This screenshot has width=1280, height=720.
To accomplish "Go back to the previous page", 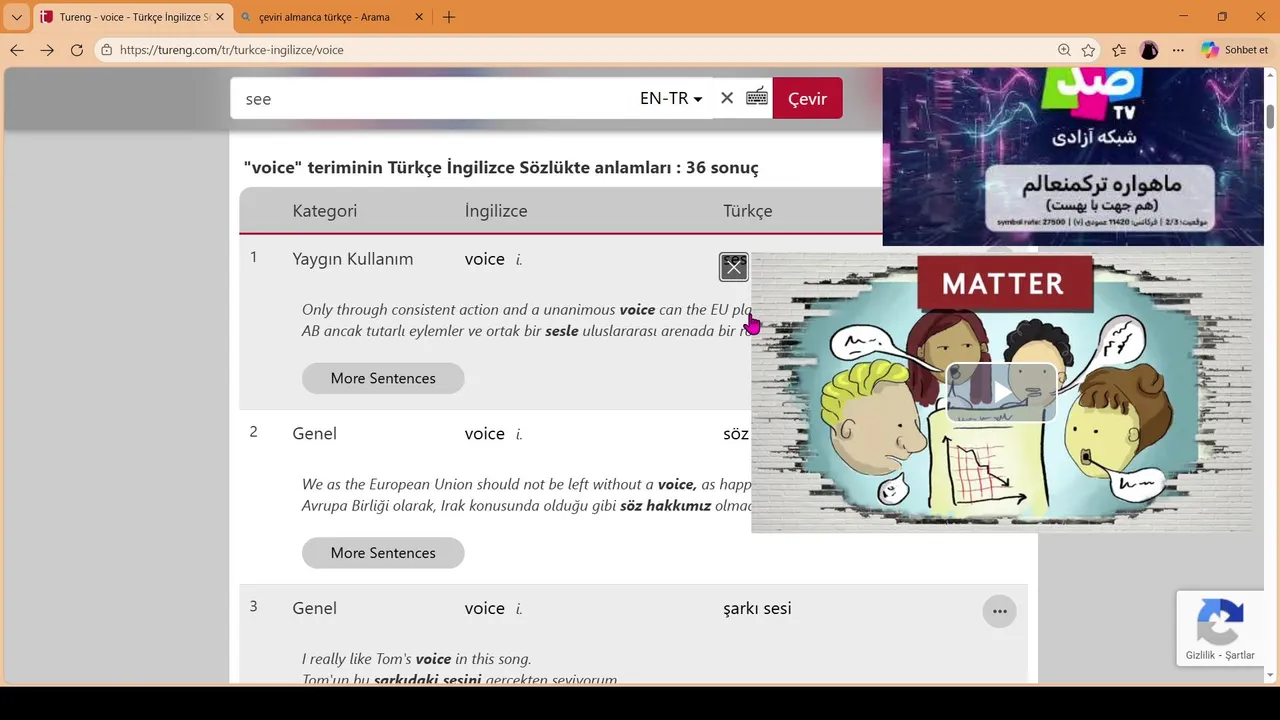I will point(17,50).
